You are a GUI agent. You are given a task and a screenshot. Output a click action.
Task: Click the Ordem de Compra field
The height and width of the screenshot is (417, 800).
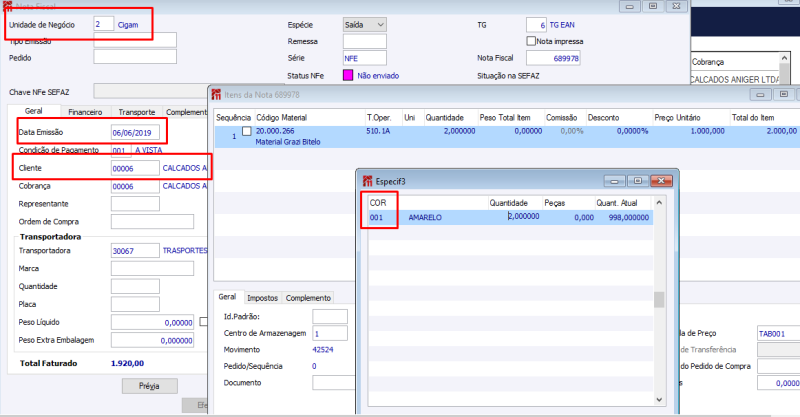(153, 222)
